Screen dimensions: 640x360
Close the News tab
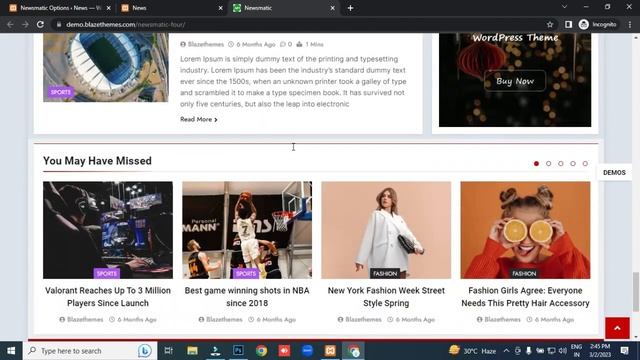(x=220, y=8)
